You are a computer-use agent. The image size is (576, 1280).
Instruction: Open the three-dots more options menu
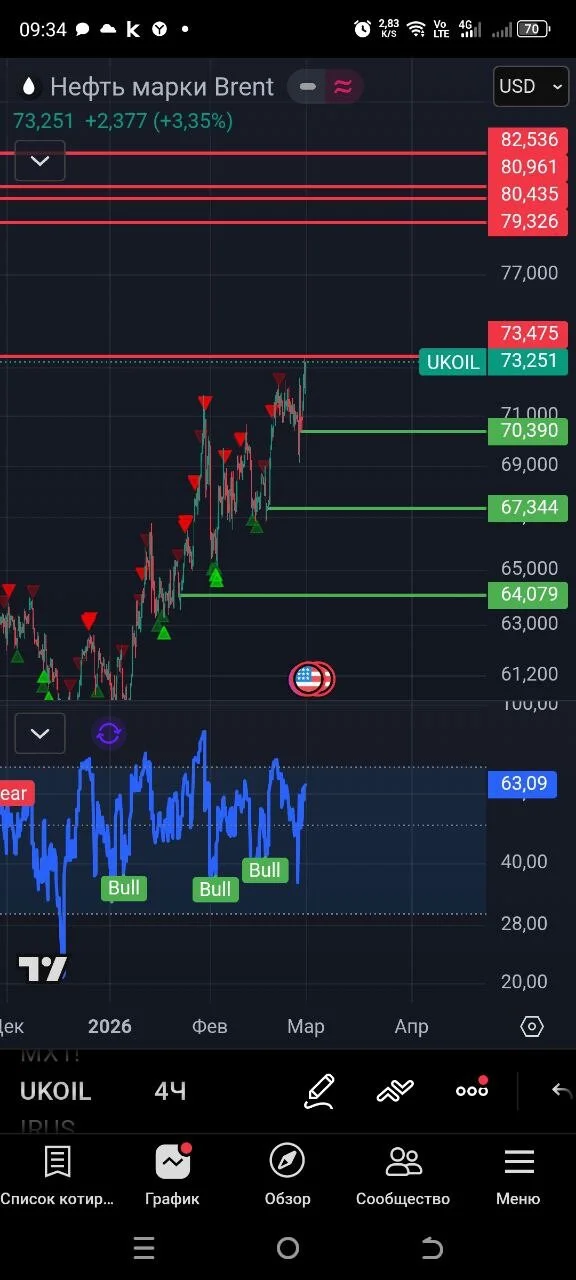472,1089
